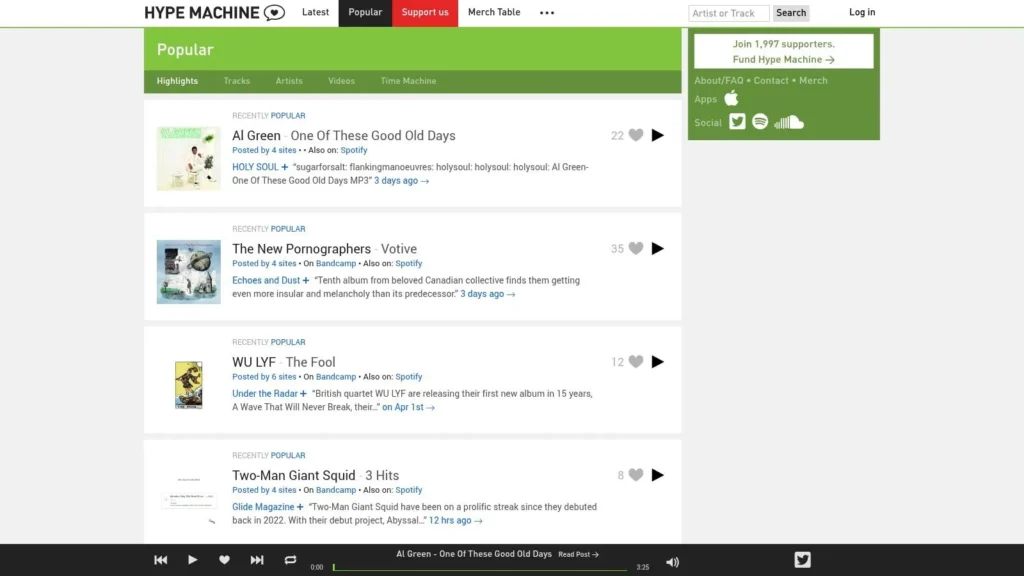Viewport: 1024px width, 576px height.
Task: Open WU LYF tarot card thumbnail
Action: [x=188, y=385]
